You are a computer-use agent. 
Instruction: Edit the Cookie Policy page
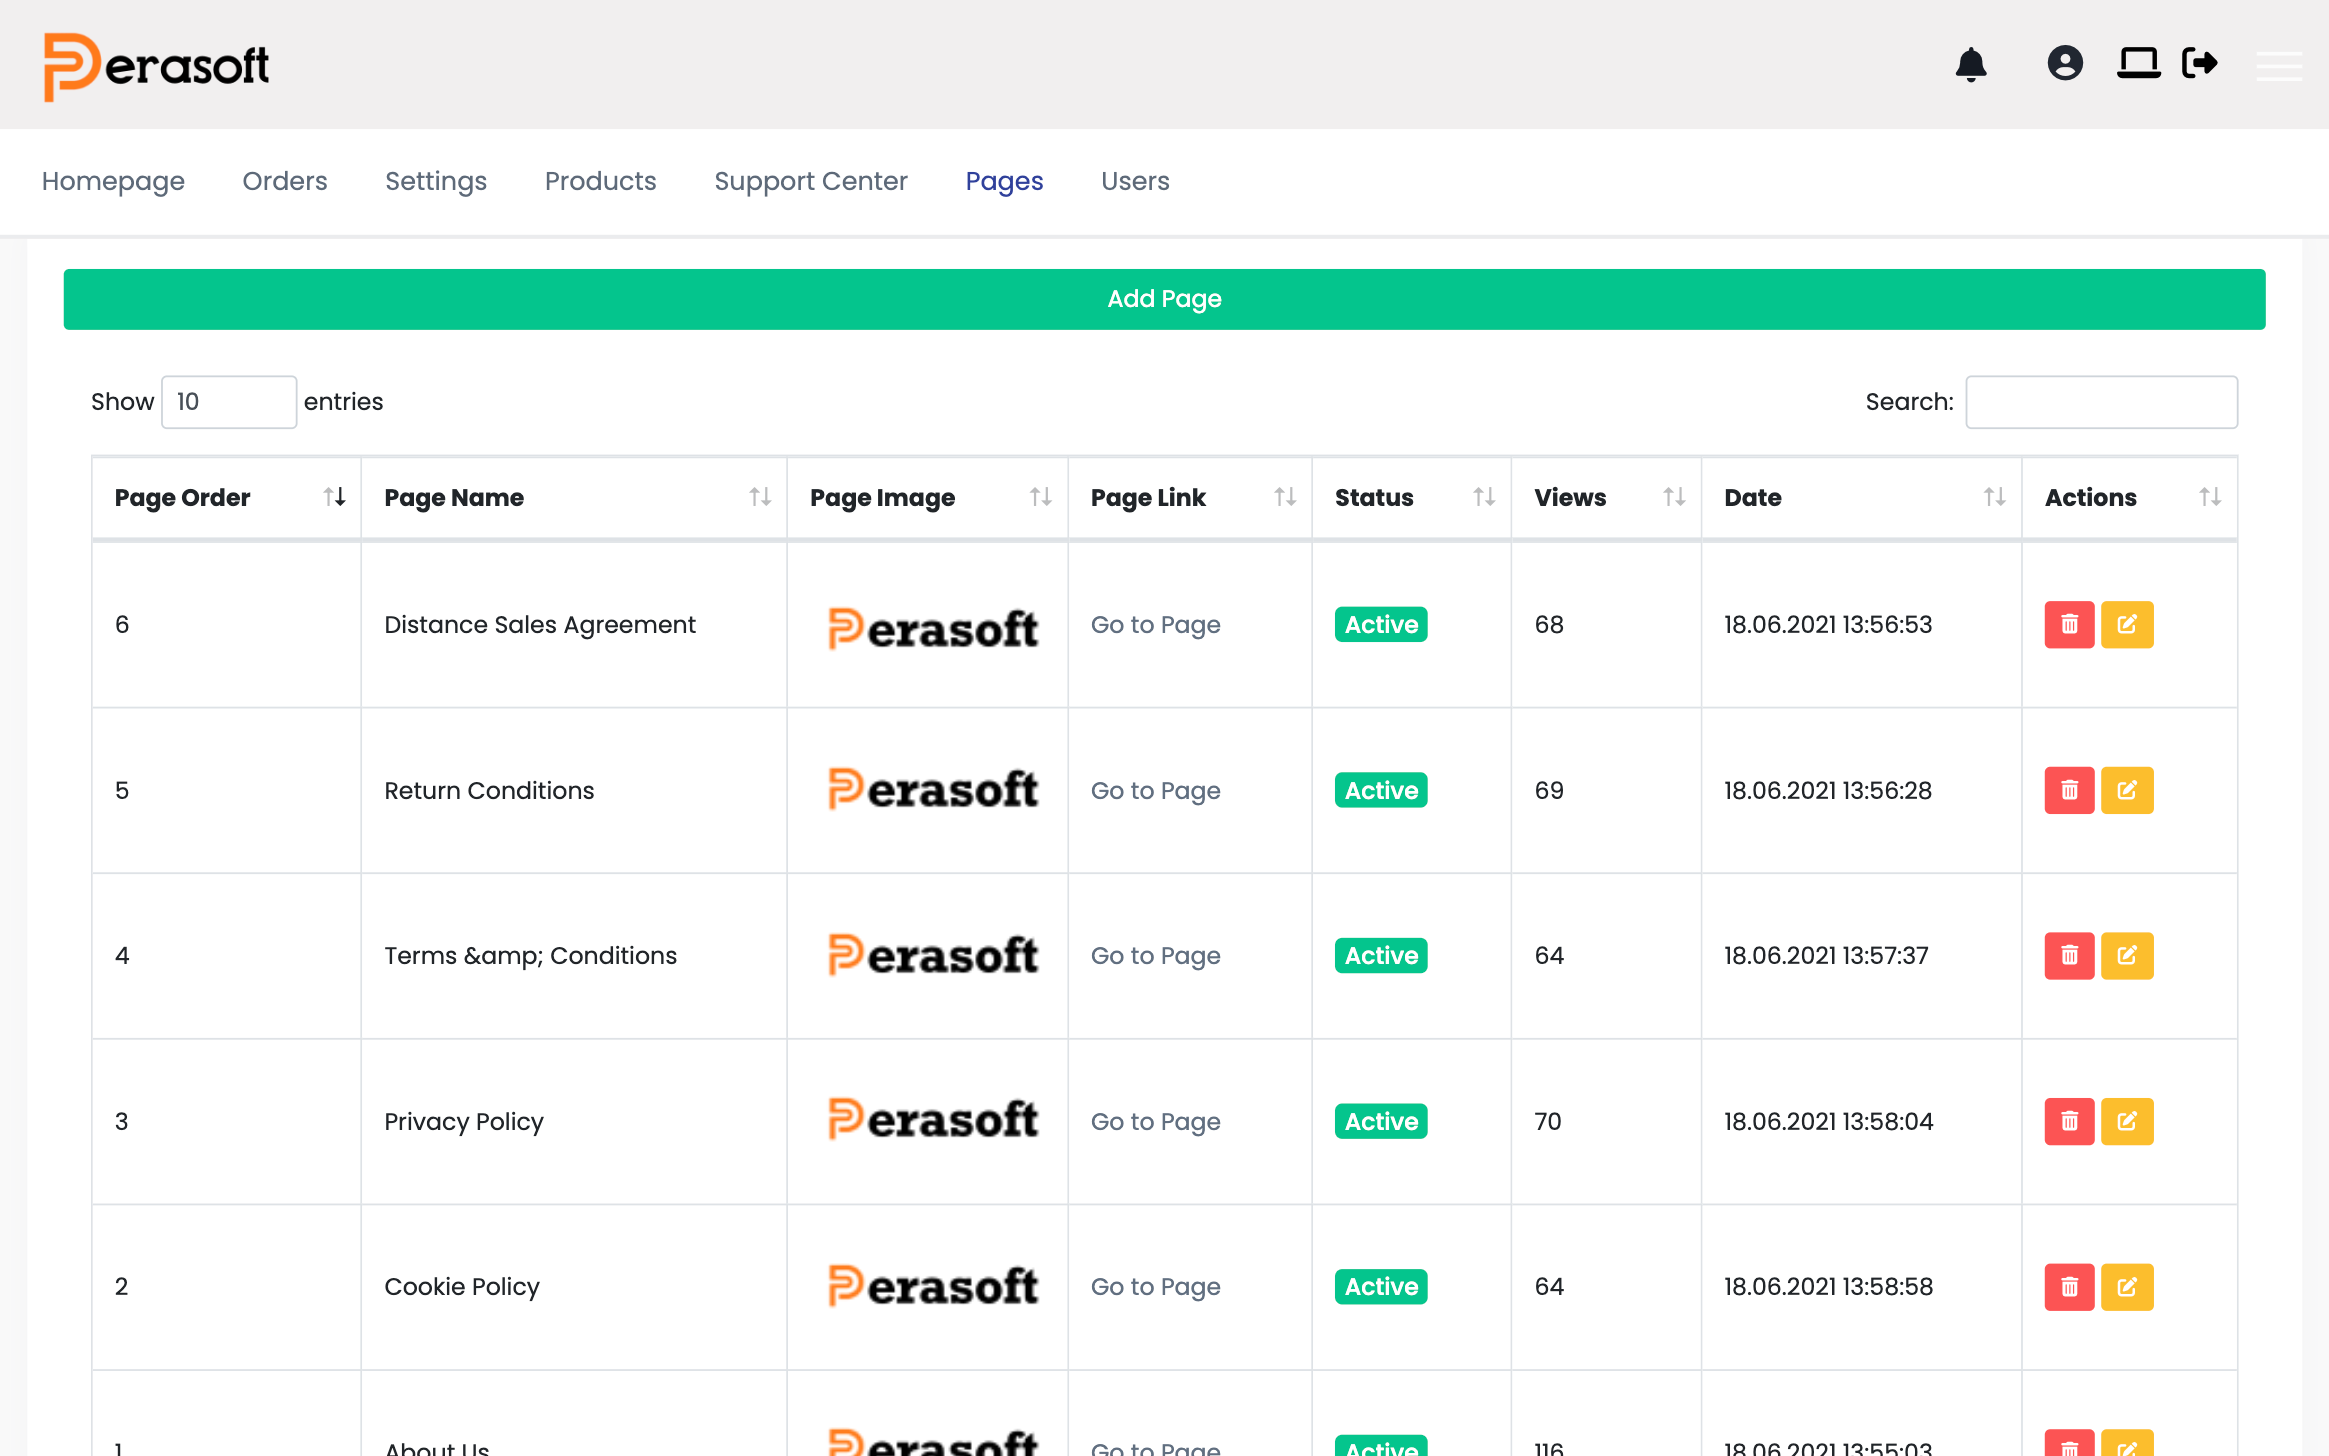pos(2127,1287)
